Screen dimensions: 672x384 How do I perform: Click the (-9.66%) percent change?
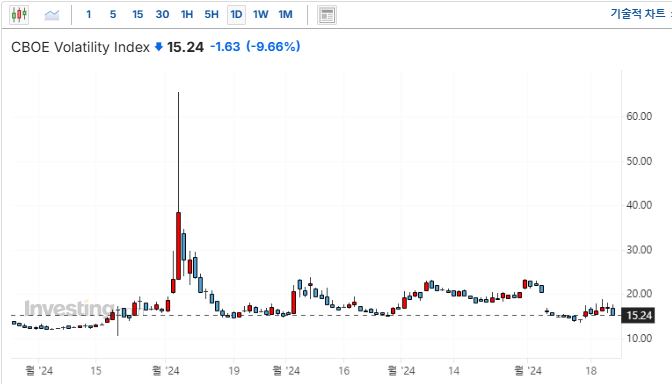click(273, 47)
